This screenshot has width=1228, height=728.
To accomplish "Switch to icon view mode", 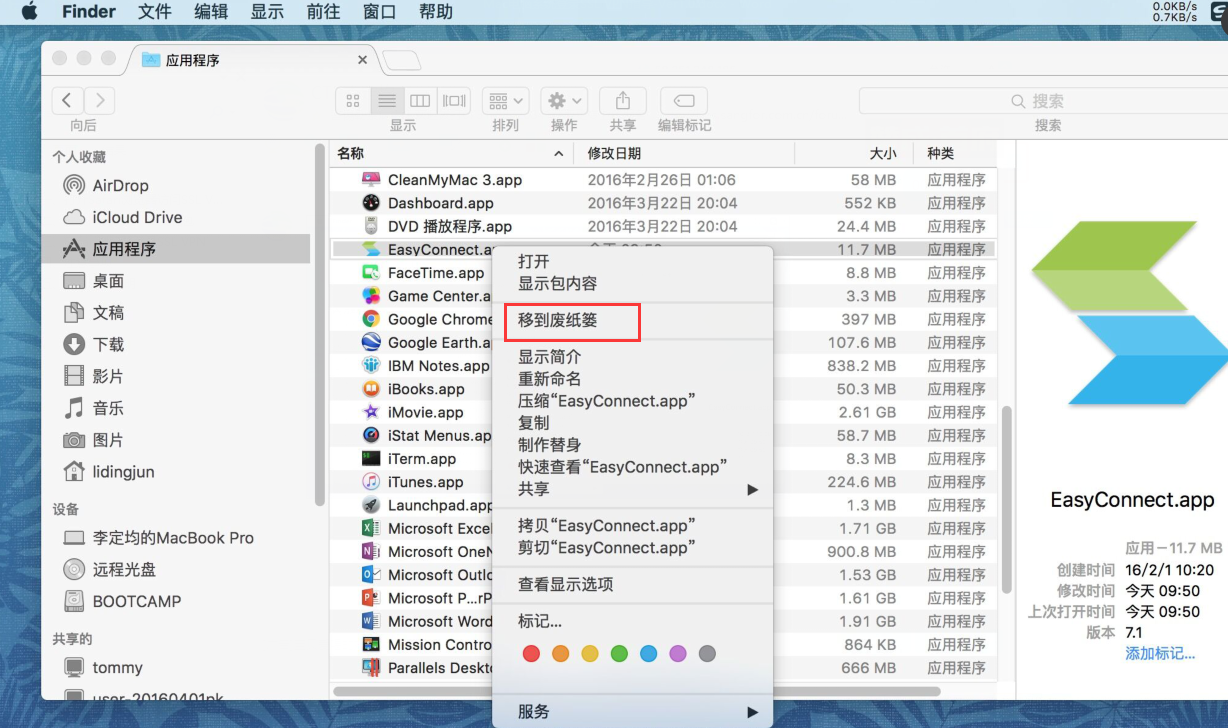I will (353, 101).
